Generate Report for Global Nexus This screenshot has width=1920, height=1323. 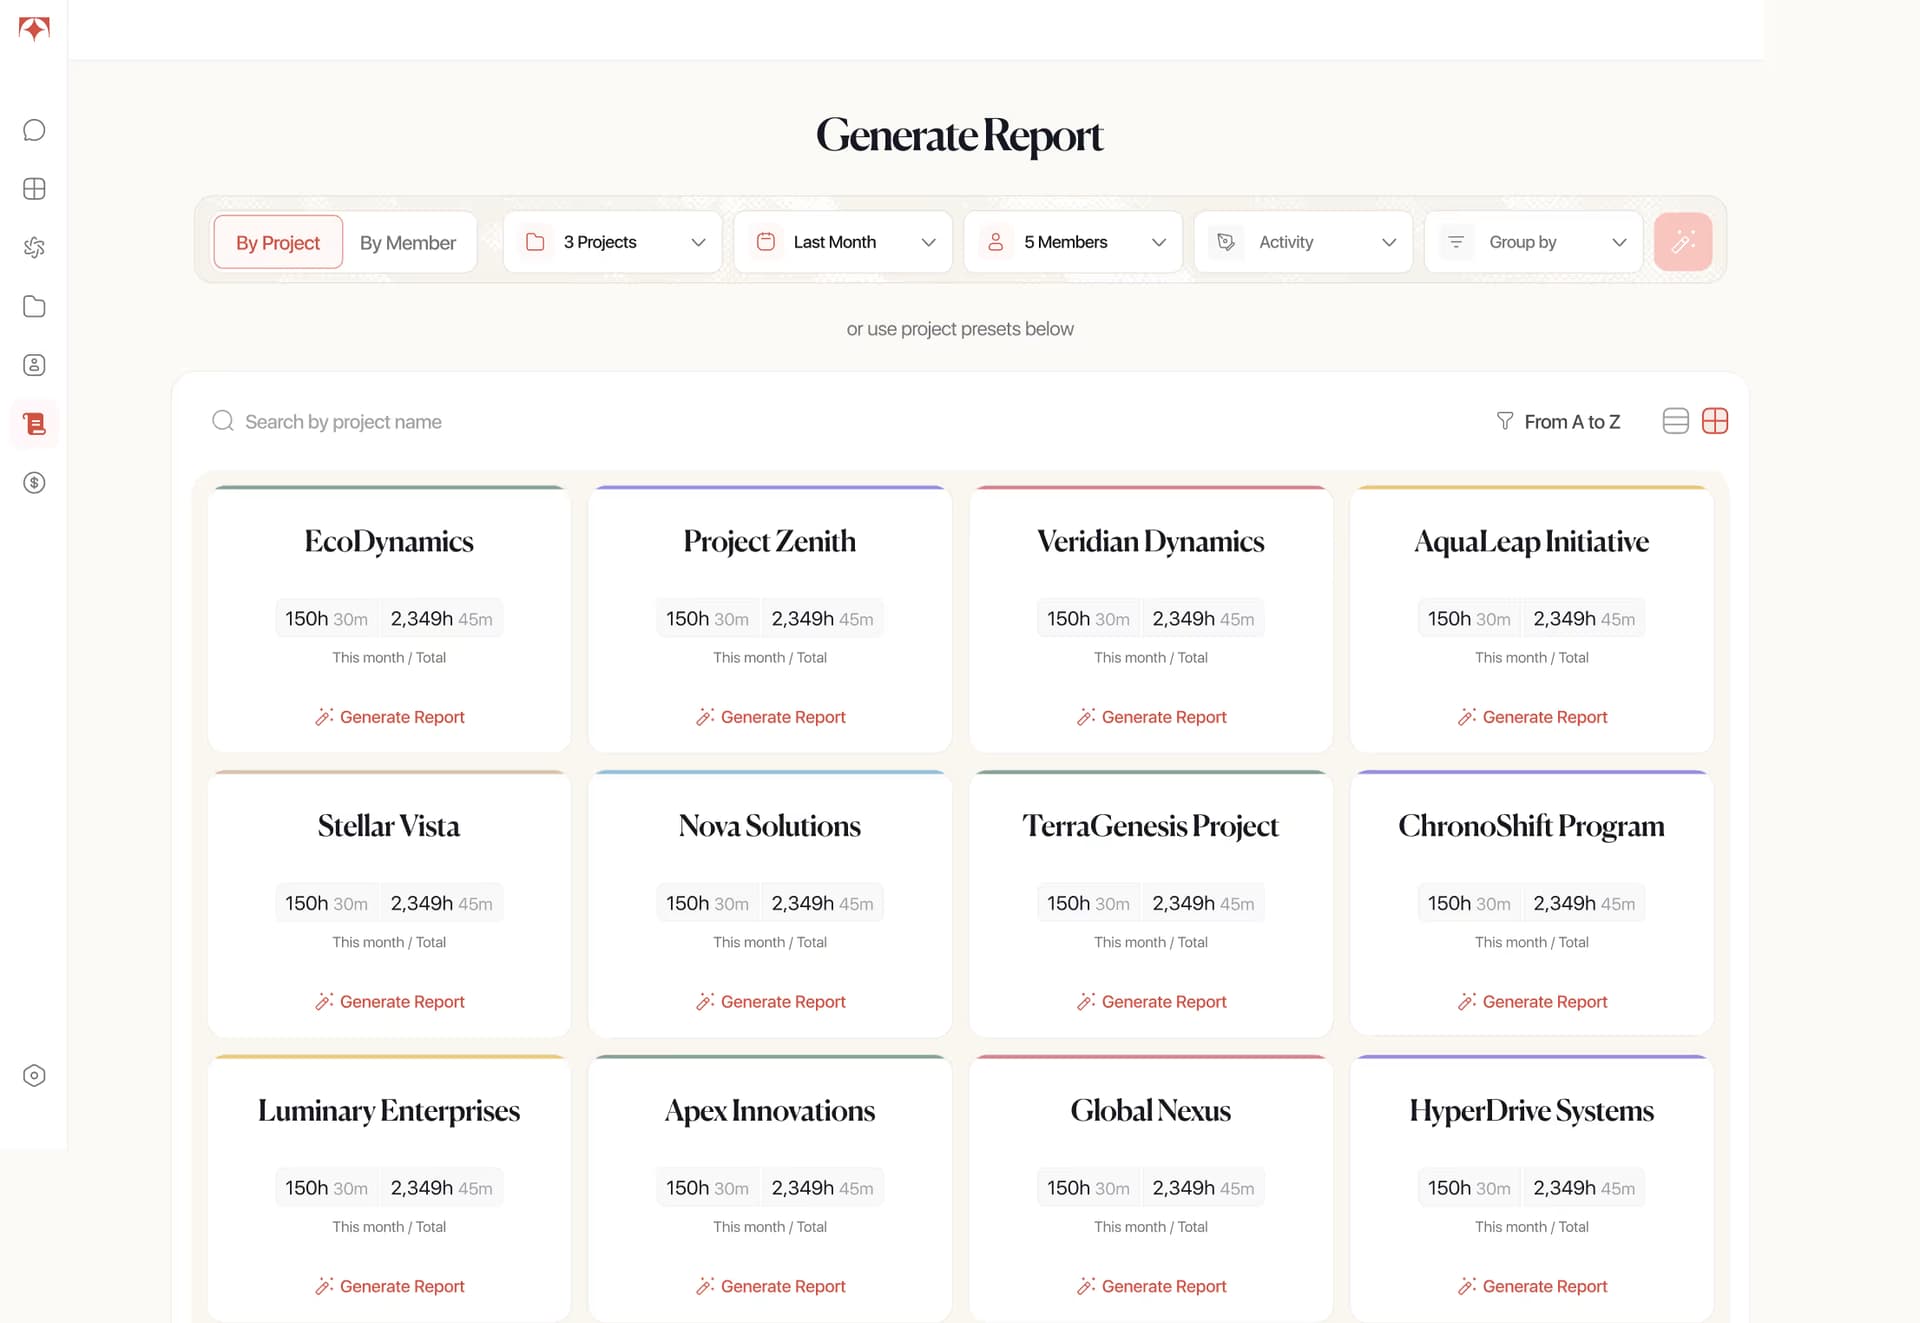pyautogui.click(x=1152, y=1286)
